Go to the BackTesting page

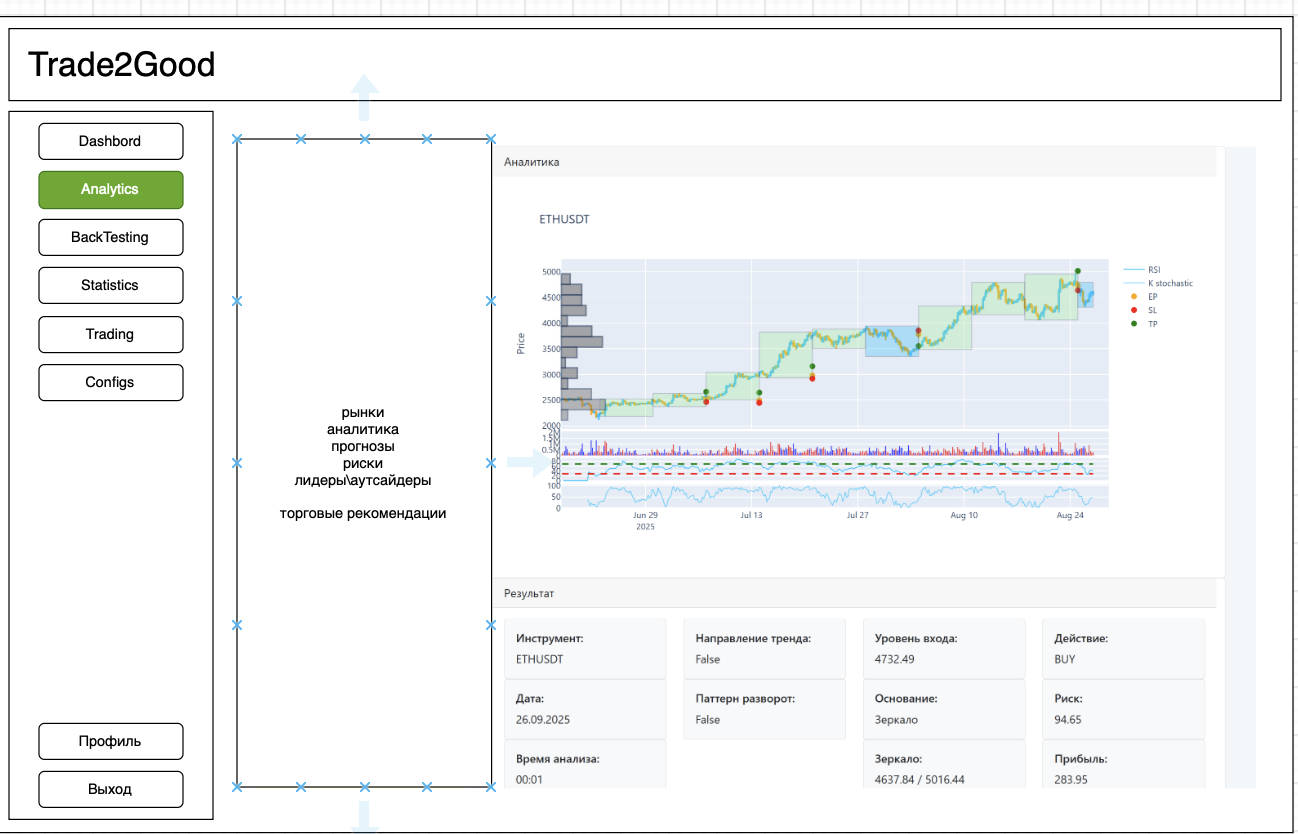tap(110, 237)
